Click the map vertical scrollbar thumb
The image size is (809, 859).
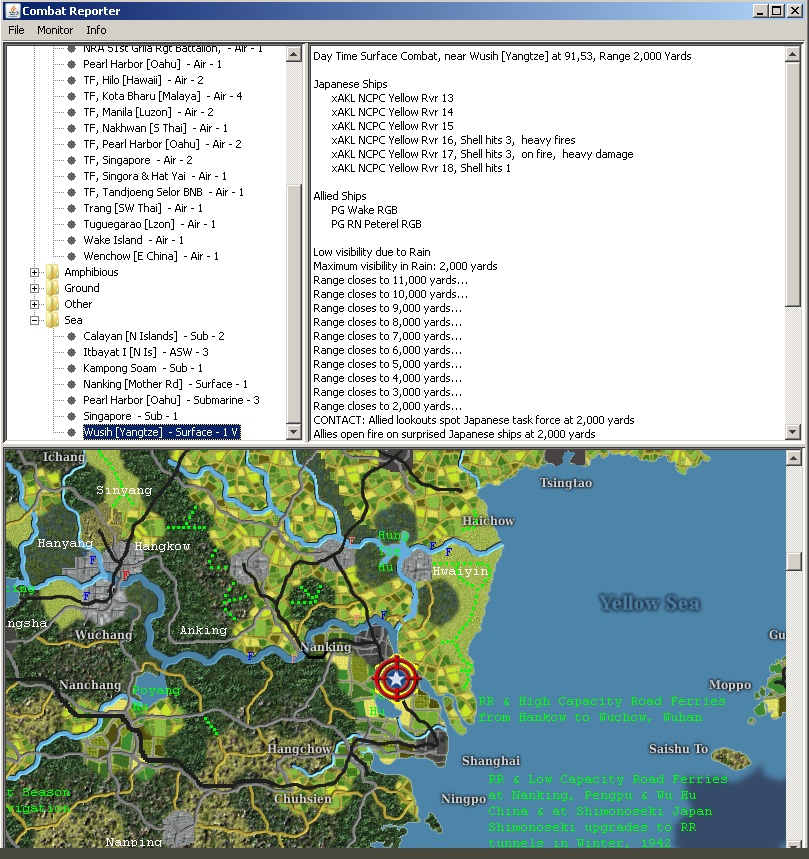click(x=794, y=561)
